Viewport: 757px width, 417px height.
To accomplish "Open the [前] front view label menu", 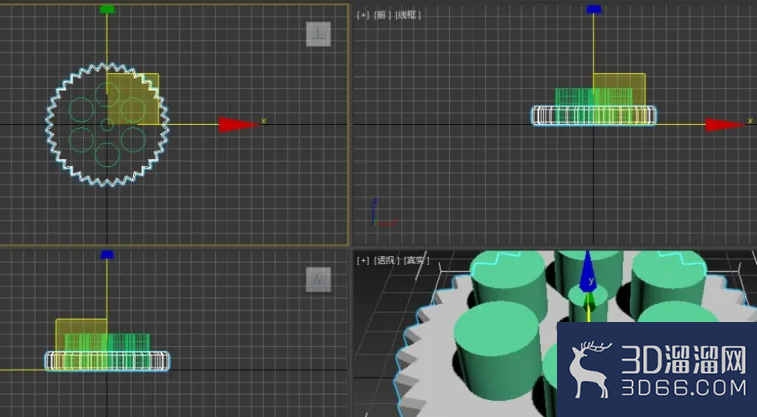I will tap(382, 15).
